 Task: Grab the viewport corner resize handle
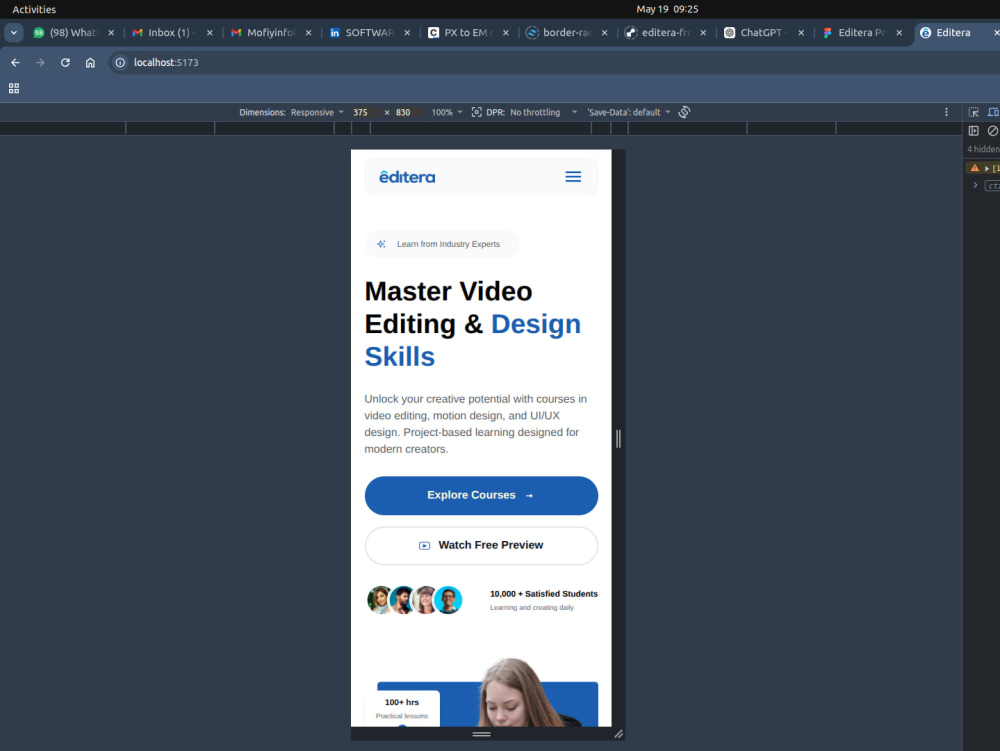pyautogui.click(x=619, y=734)
